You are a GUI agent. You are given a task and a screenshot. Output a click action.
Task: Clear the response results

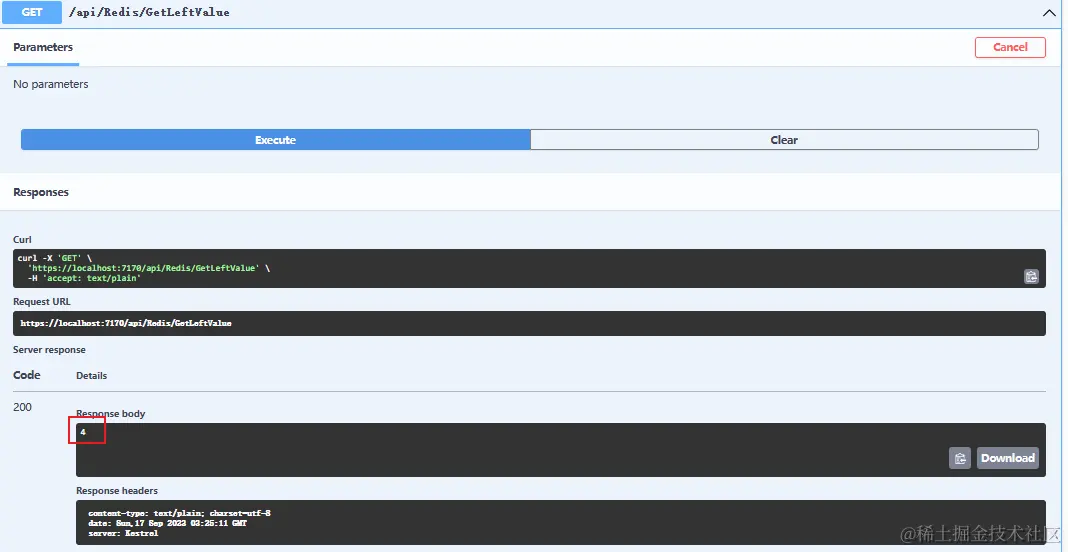tap(784, 140)
